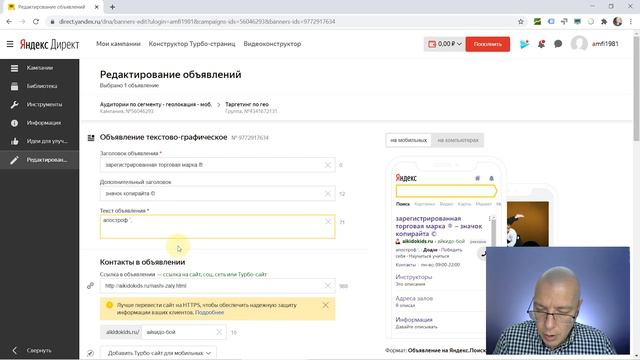The height and width of the screenshot is (360, 640).
Task: Click the Яндекс Директ logo
Action: (49, 44)
